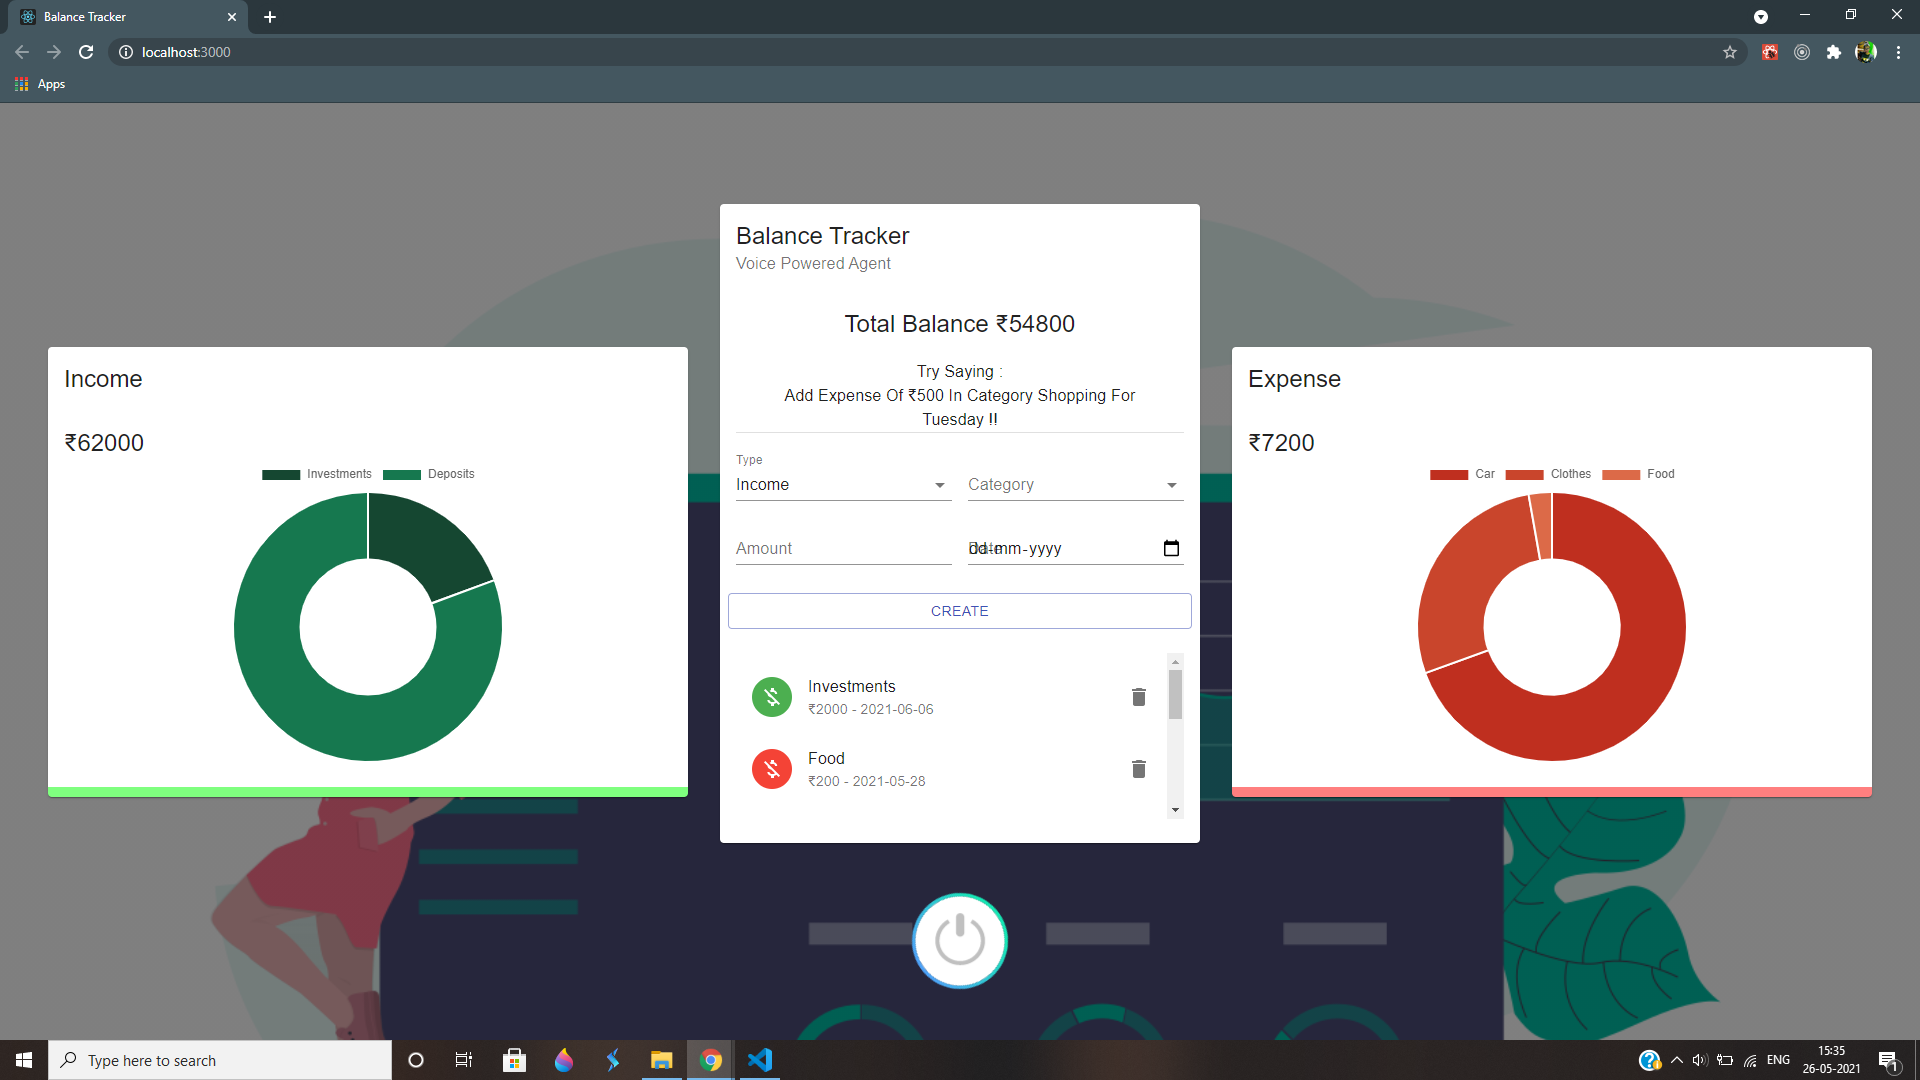This screenshot has height=1080, width=1920.
Task: Show hidden system tray icons
Action: pos(1677,1060)
